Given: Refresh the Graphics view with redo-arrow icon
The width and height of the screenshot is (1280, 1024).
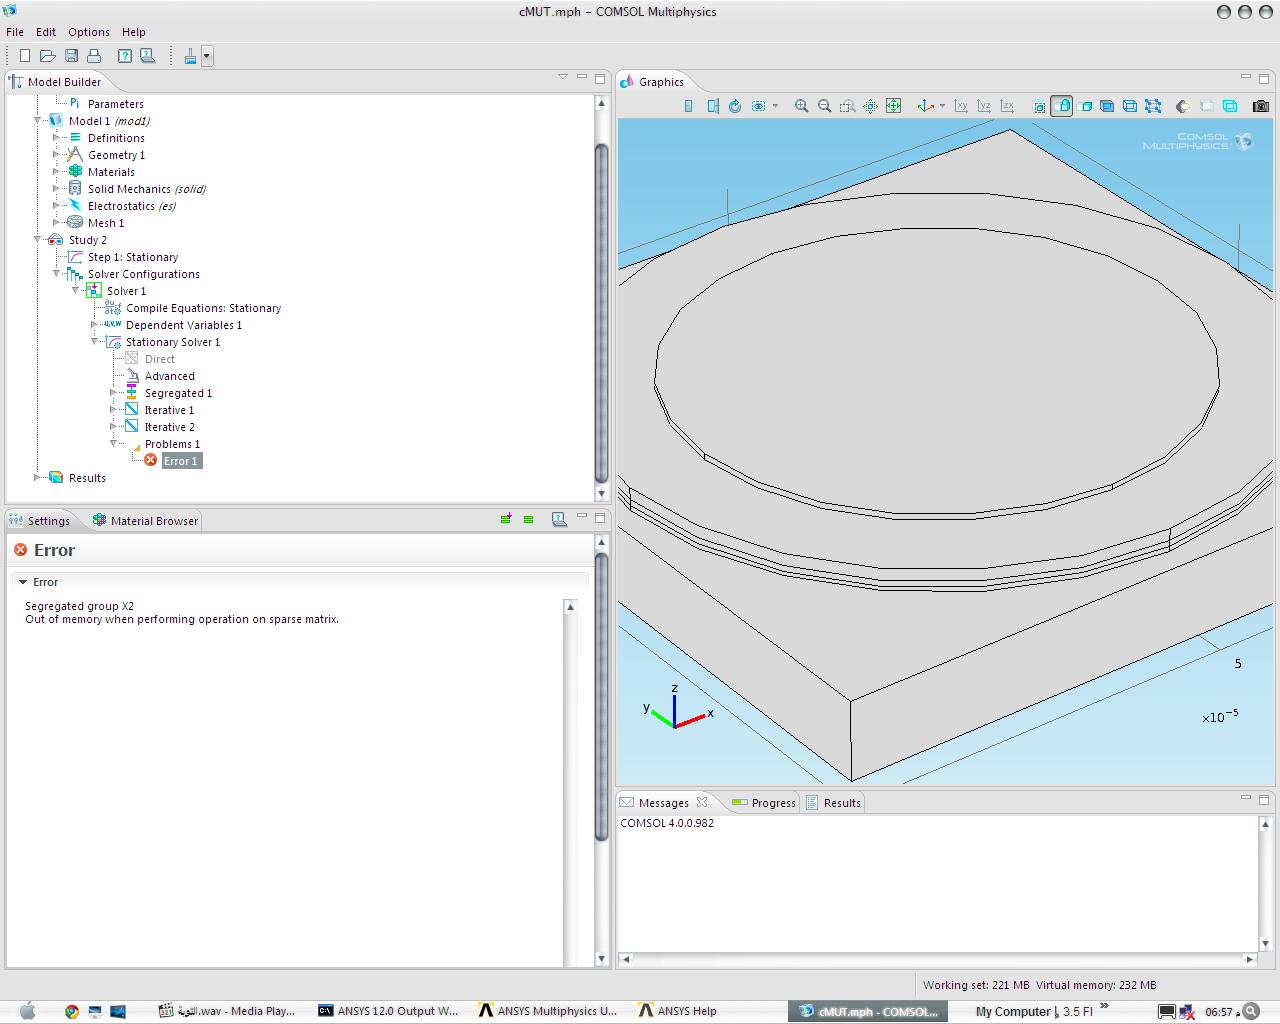Looking at the screenshot, I should (735, 106).
